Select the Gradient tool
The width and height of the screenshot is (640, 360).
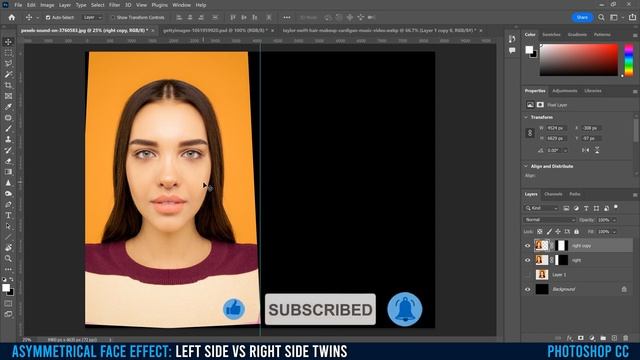pyautogui.click(x=8, y=172)
